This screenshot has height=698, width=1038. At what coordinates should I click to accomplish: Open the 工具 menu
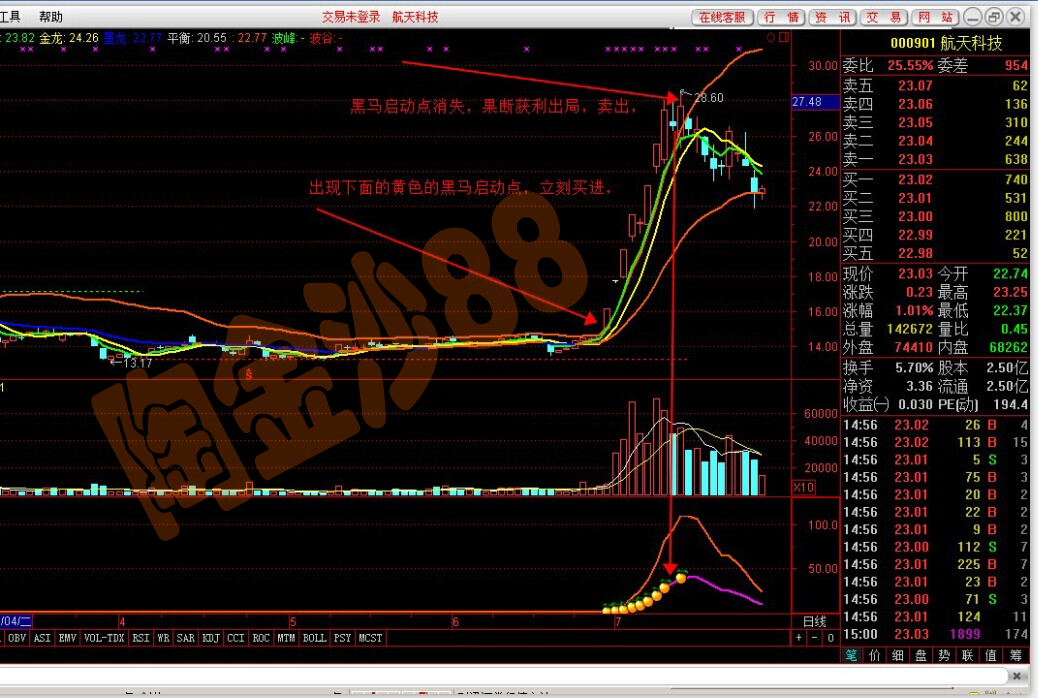coord(10,17)
